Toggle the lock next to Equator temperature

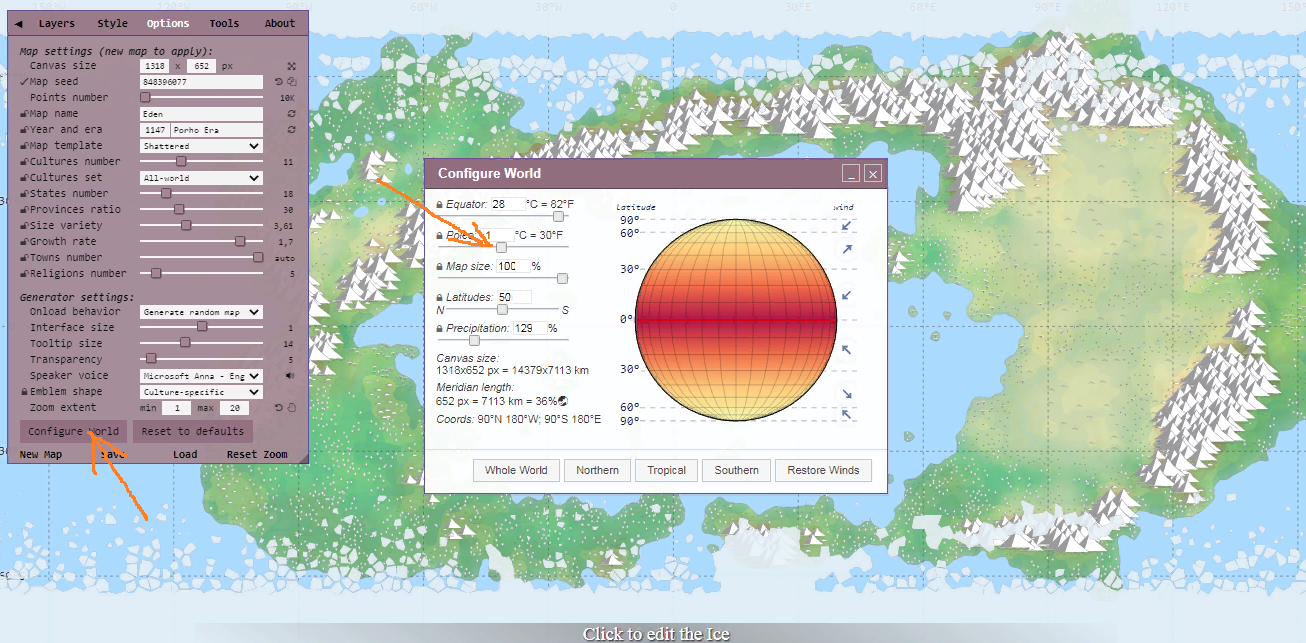click(x=439, y=204)
